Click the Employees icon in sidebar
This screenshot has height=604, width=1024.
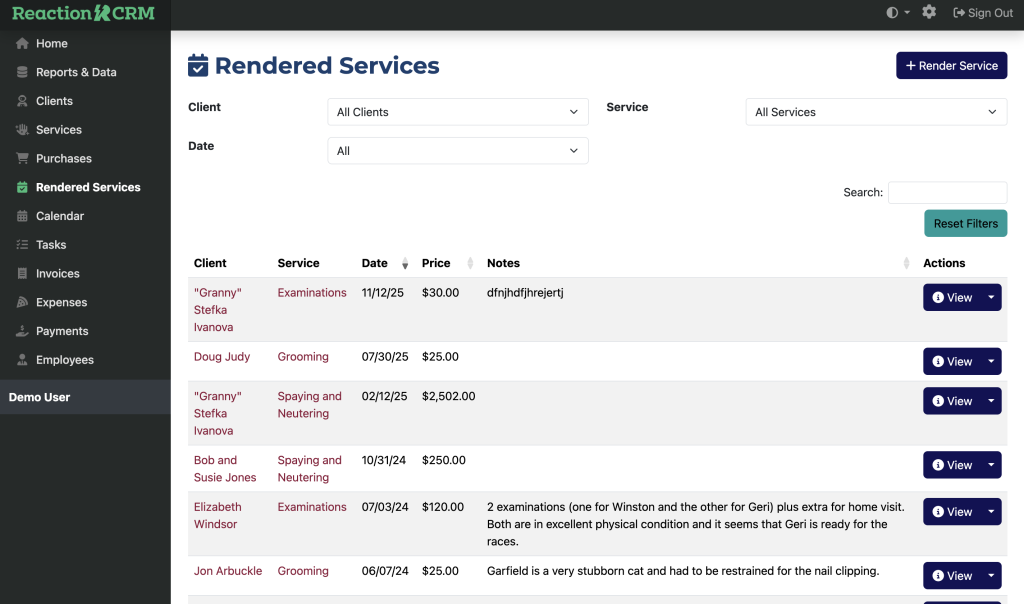tap(22, 360)
